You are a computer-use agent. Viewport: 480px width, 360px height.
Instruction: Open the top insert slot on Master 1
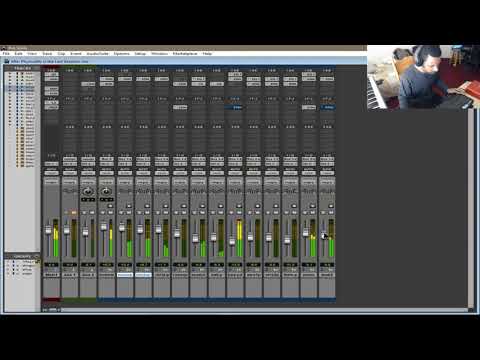click(51, 74)
